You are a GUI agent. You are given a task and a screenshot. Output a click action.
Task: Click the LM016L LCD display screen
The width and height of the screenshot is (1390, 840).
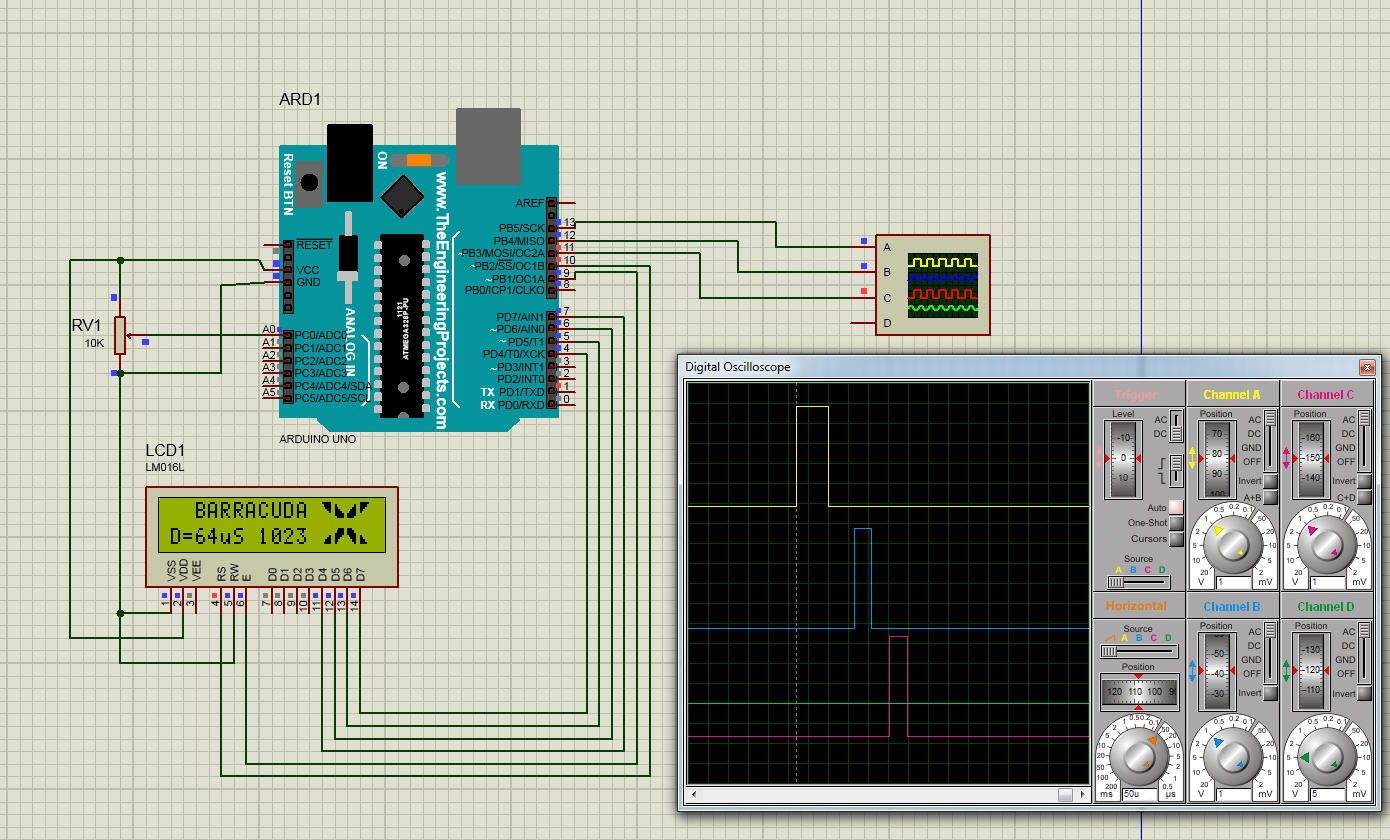pos(271,524)
